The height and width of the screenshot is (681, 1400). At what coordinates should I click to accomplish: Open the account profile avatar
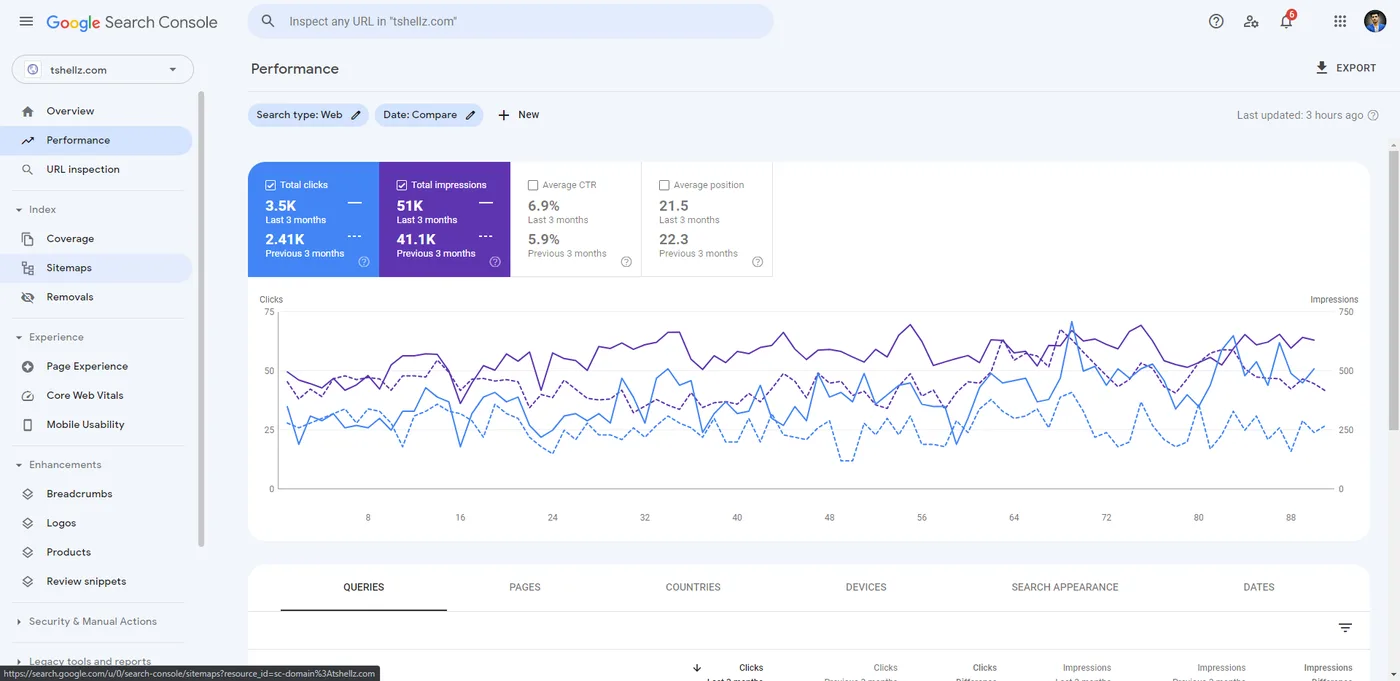pos(1375,21)
